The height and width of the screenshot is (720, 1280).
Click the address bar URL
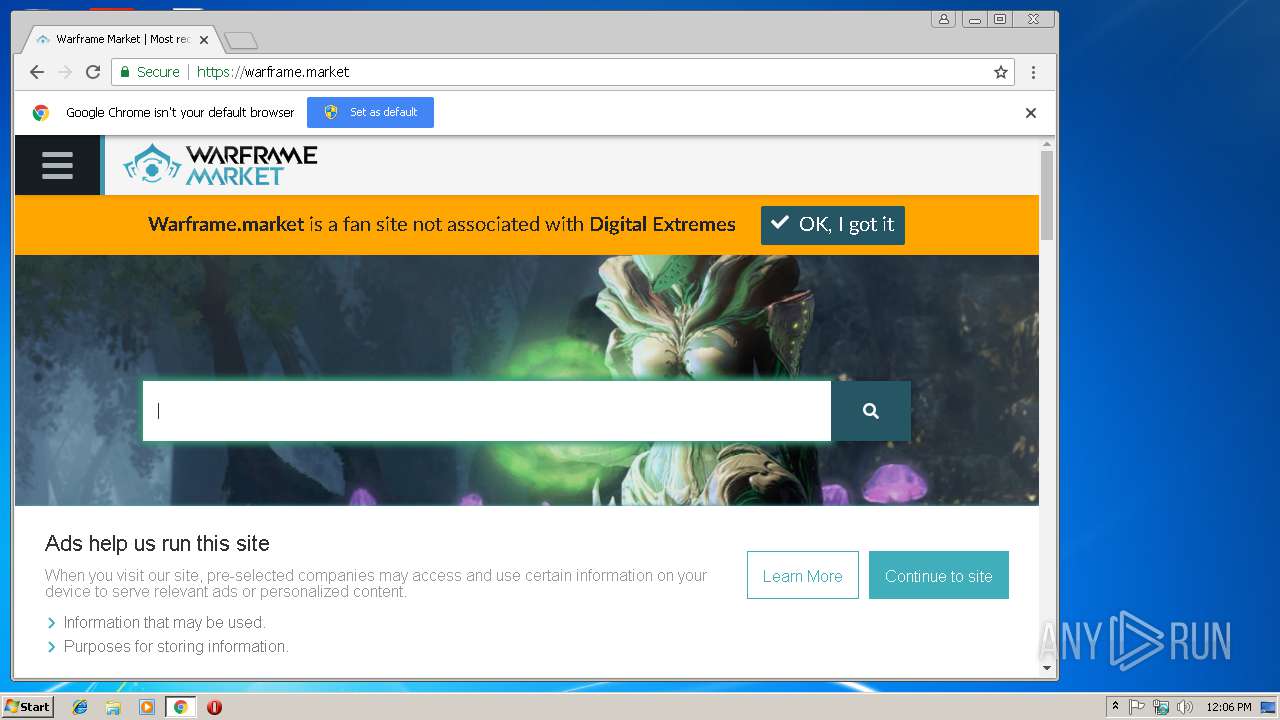point(273,72)
